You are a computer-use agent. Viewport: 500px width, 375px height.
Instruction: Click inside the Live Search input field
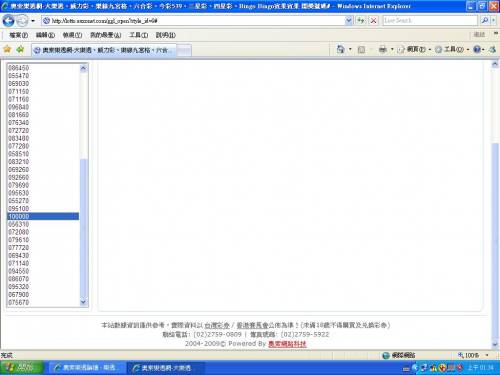430,21
